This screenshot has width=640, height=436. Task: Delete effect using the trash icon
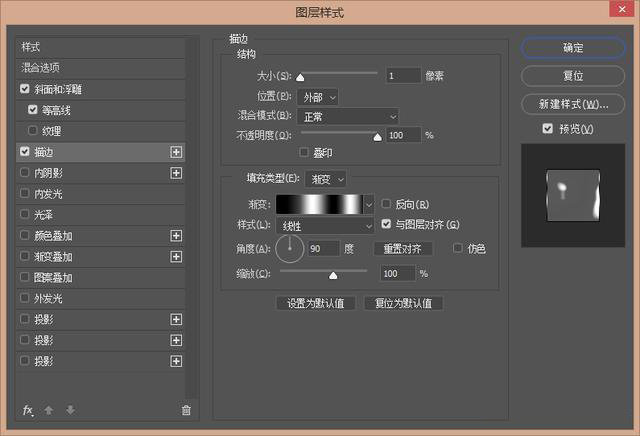pyautogui.click(x=186, y=410)
